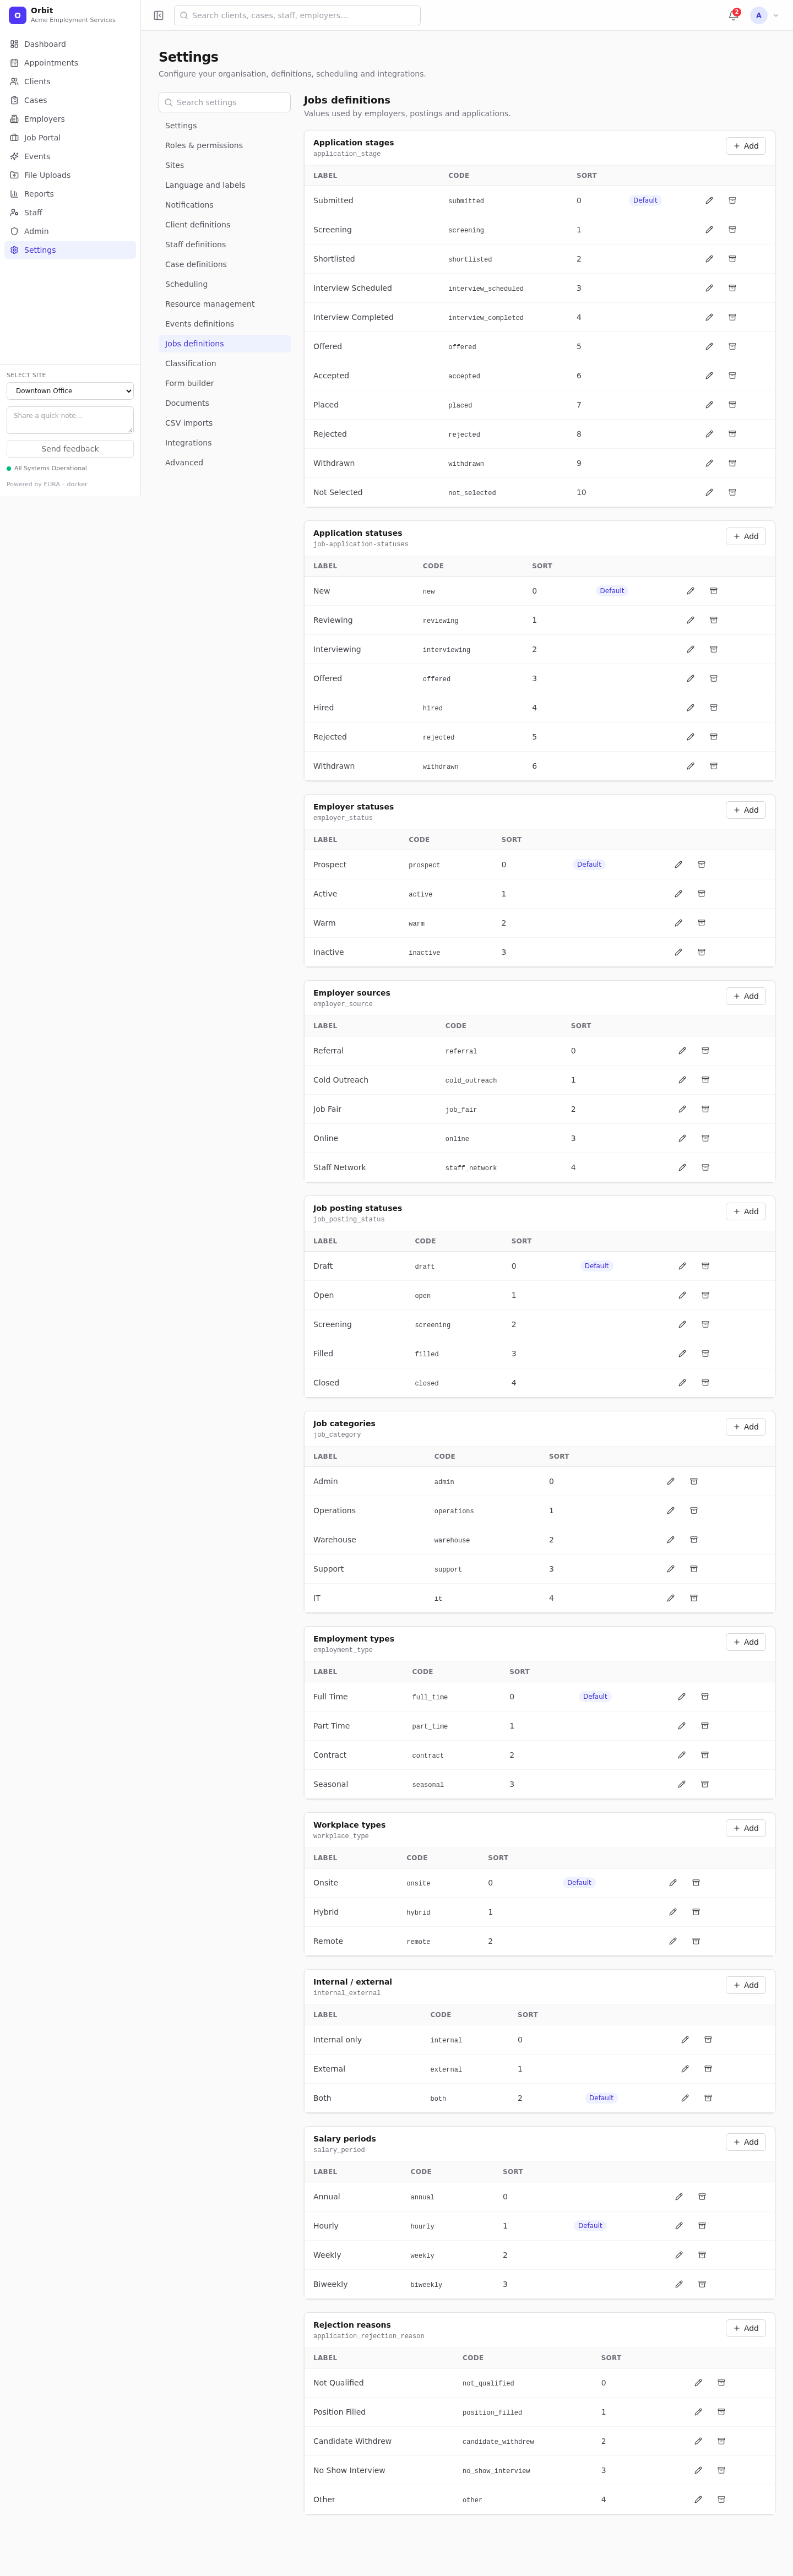
Task: Click the quick note text area
Action: tap(70, 420)
